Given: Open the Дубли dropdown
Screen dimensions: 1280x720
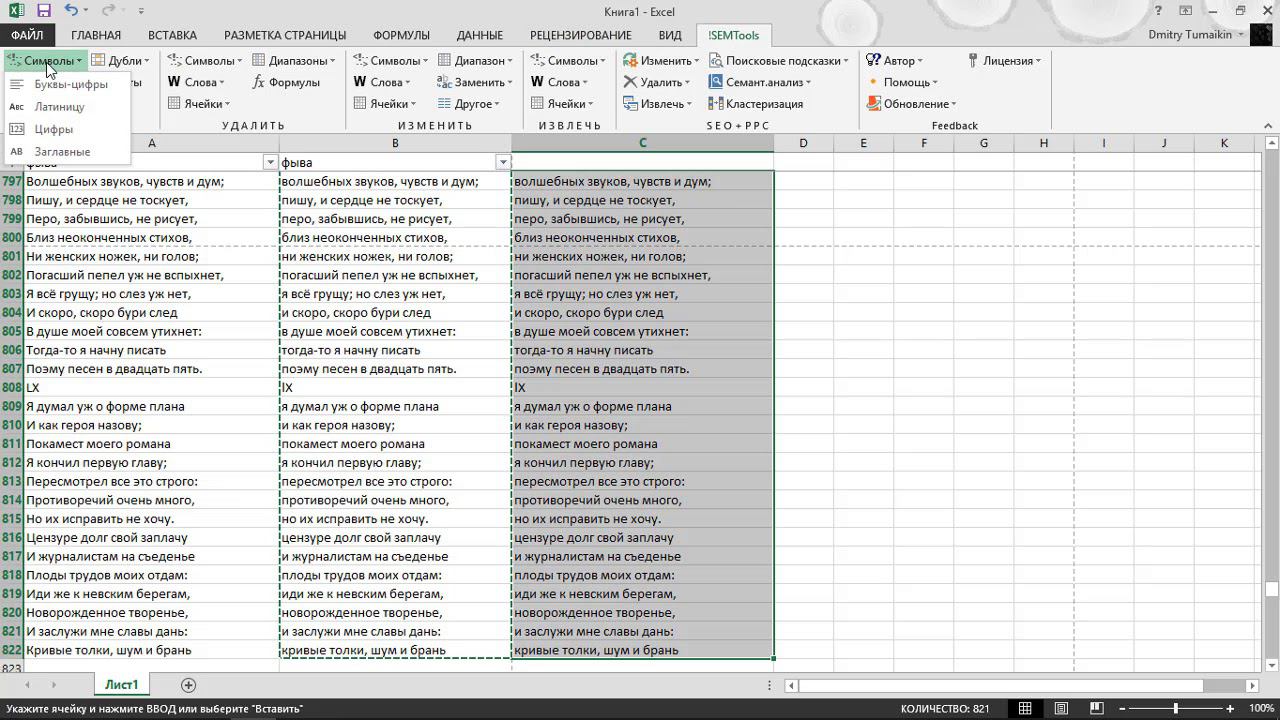Looking at the screenshot, I should click(121, 61).
